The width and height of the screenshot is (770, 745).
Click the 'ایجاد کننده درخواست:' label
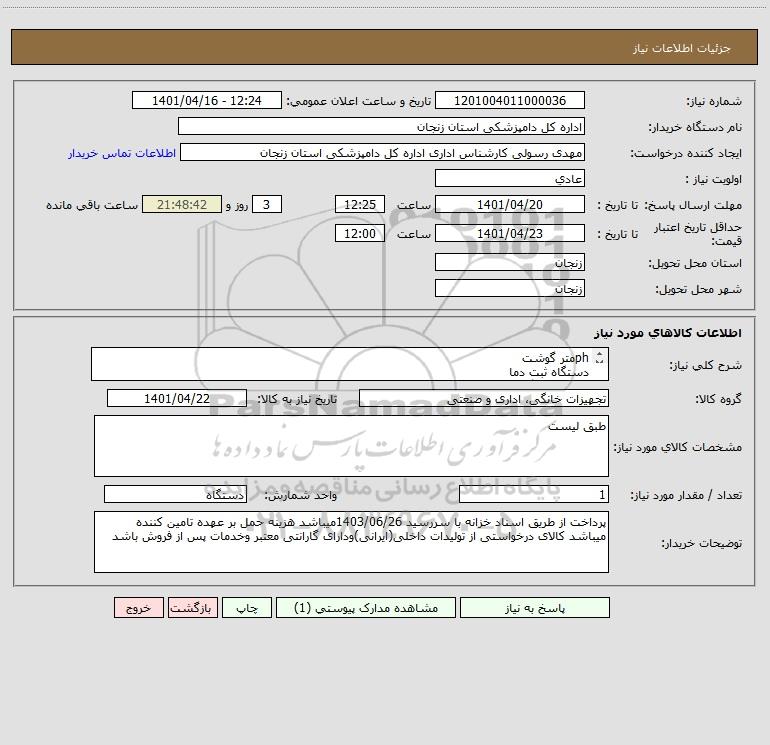[x=686, y=153]
